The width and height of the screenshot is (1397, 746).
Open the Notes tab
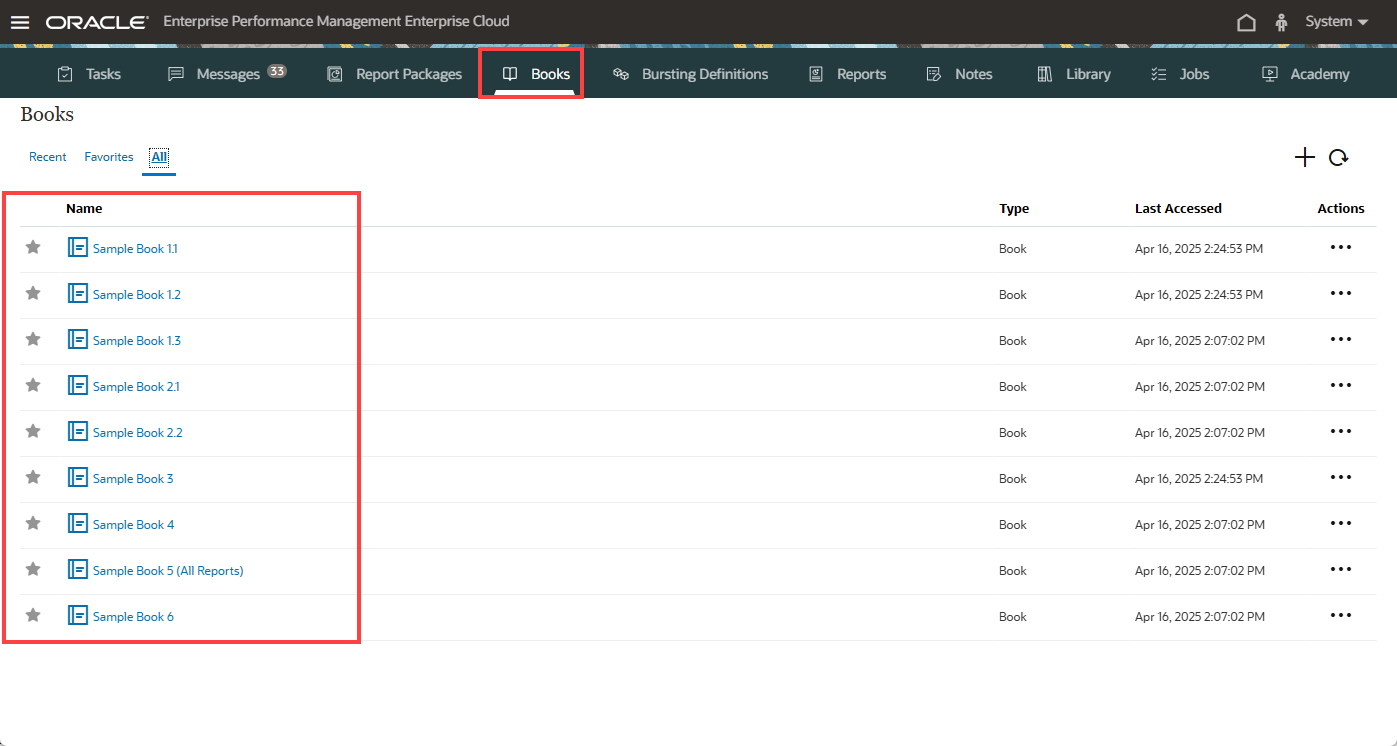(959, 74)
